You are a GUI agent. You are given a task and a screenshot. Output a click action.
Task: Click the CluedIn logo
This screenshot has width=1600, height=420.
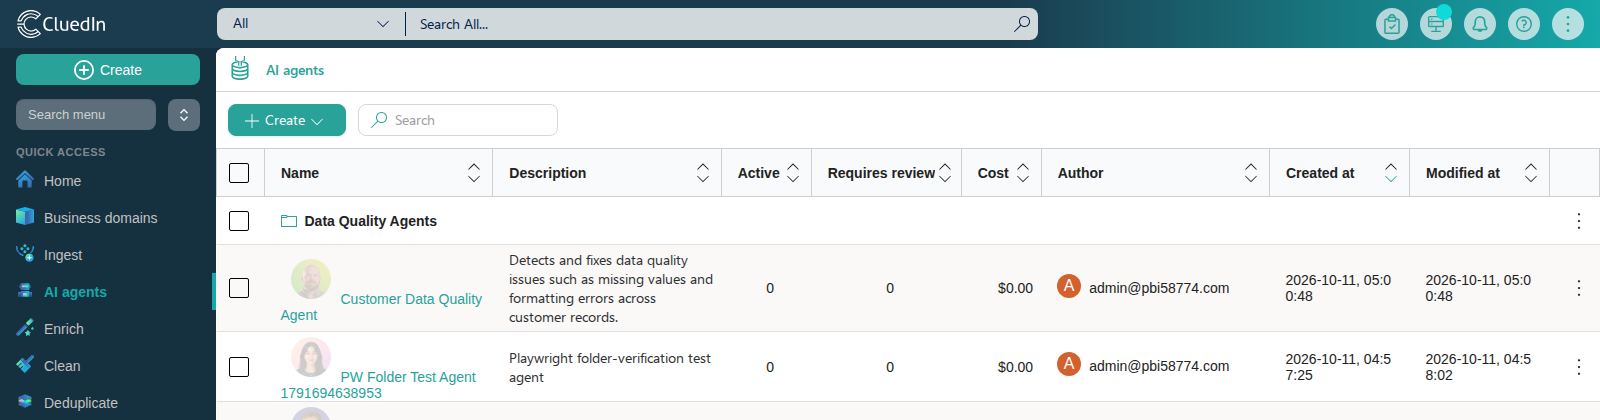[x=62, y=24]
